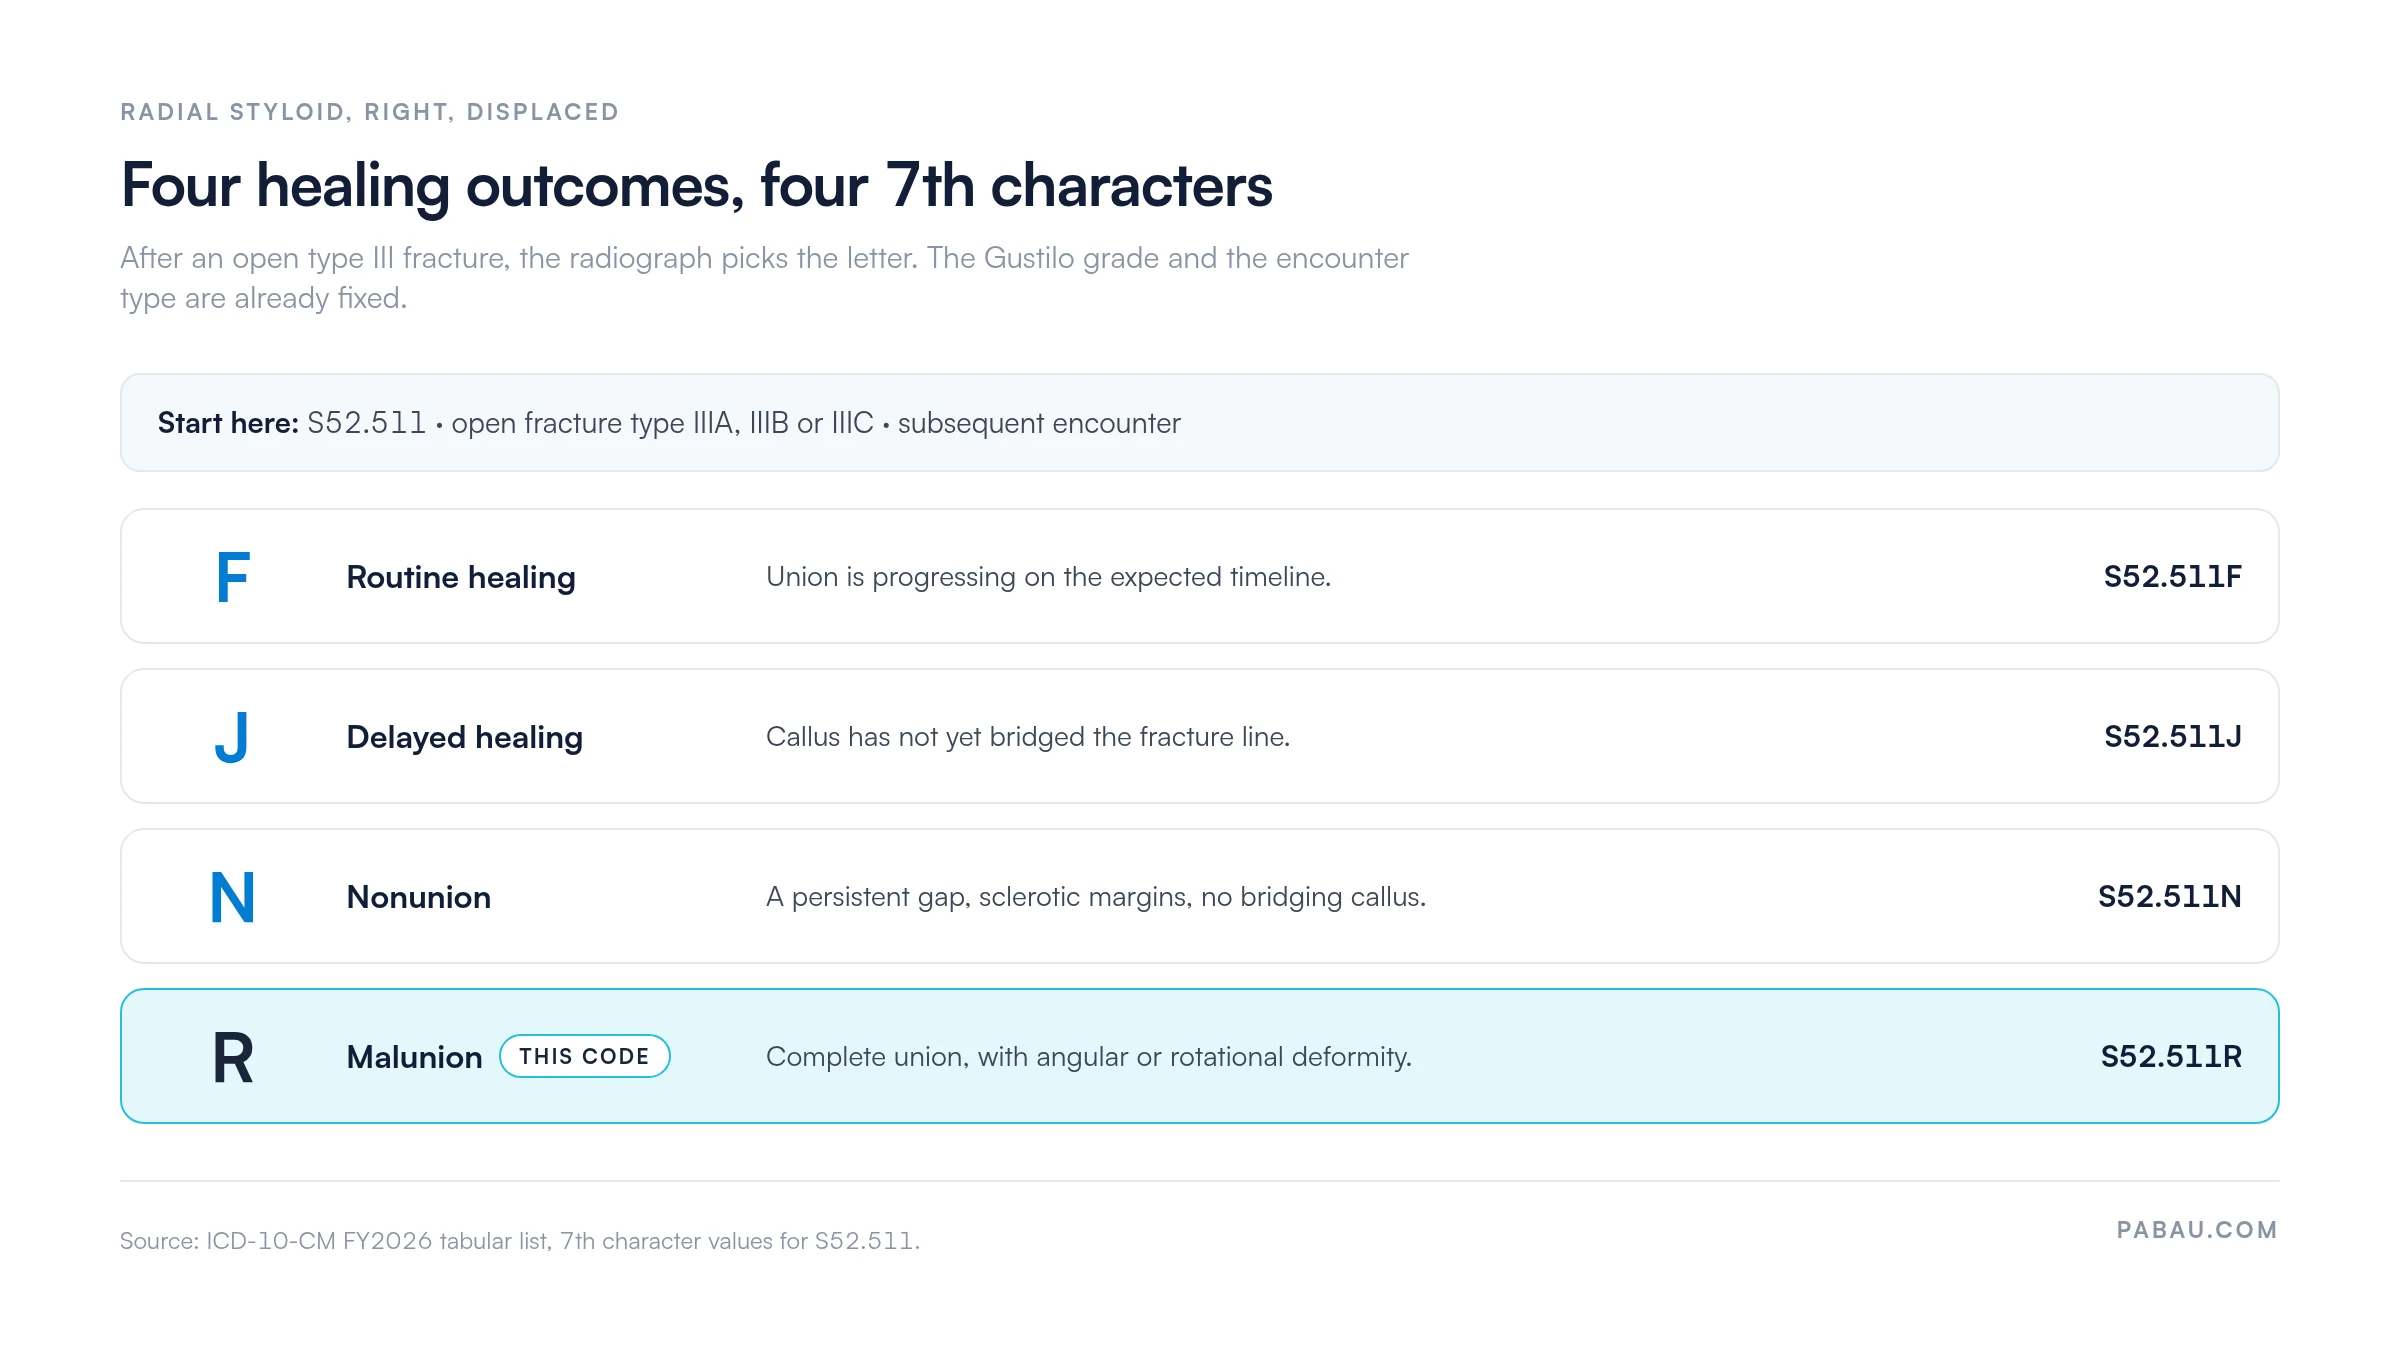Click the dark letter R in highlighted row
2400x1366 pixels.
click(233, 1057)
